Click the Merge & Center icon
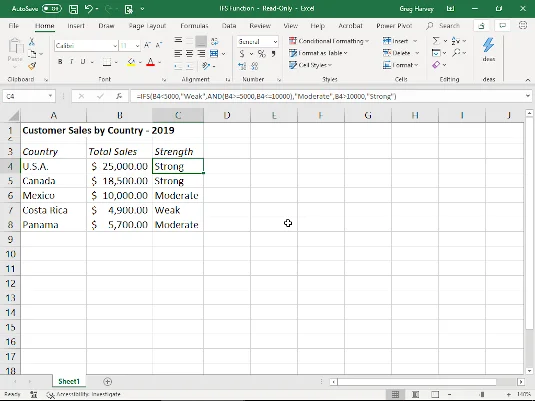Image resolution: width=535 pixels, height=401 pixels. [x=214, y=54]
